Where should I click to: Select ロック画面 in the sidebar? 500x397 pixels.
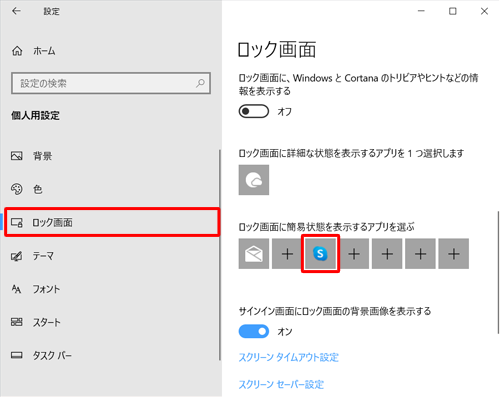(x=112, y=222)
